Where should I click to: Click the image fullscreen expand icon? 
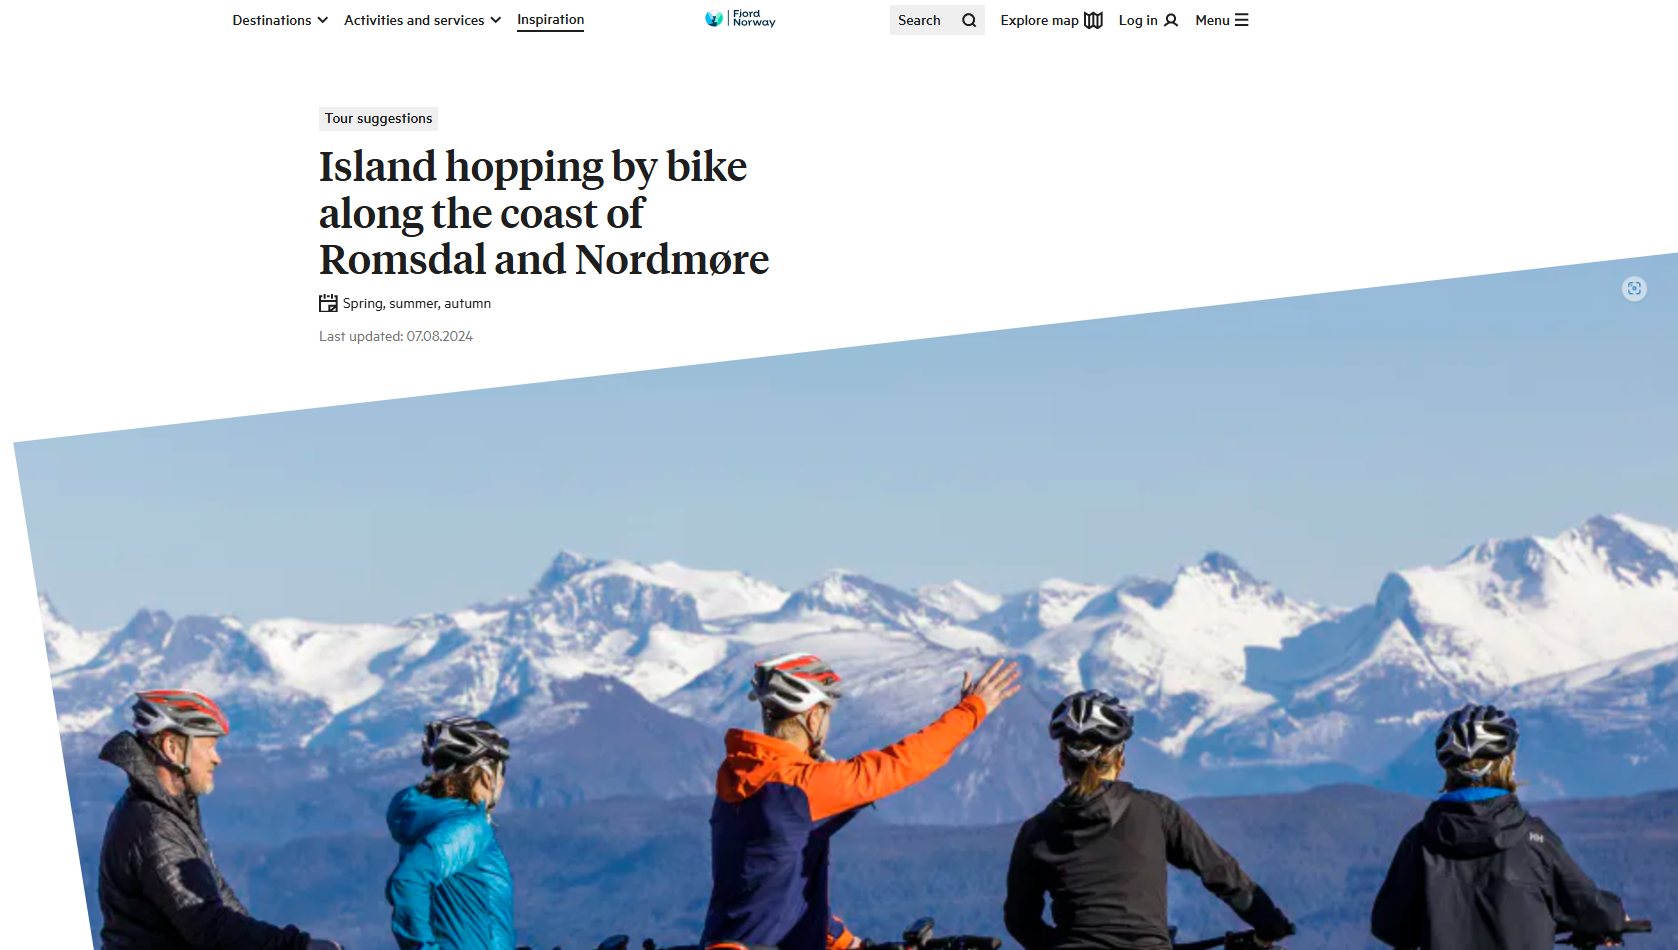[1634, 289]
